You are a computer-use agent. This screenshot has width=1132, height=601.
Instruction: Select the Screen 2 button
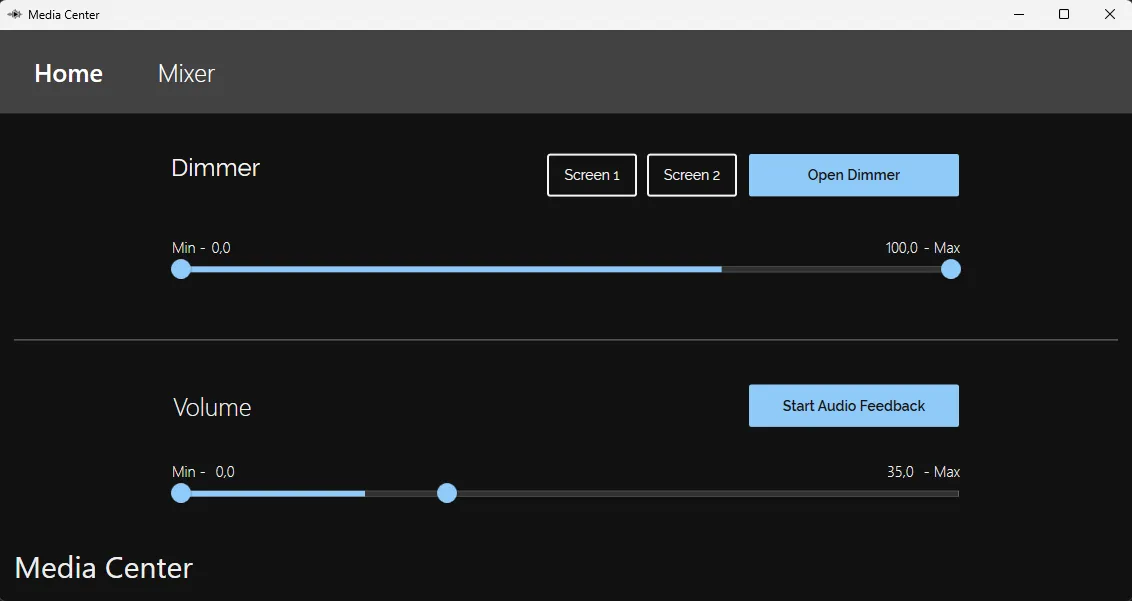click(692, 175)
